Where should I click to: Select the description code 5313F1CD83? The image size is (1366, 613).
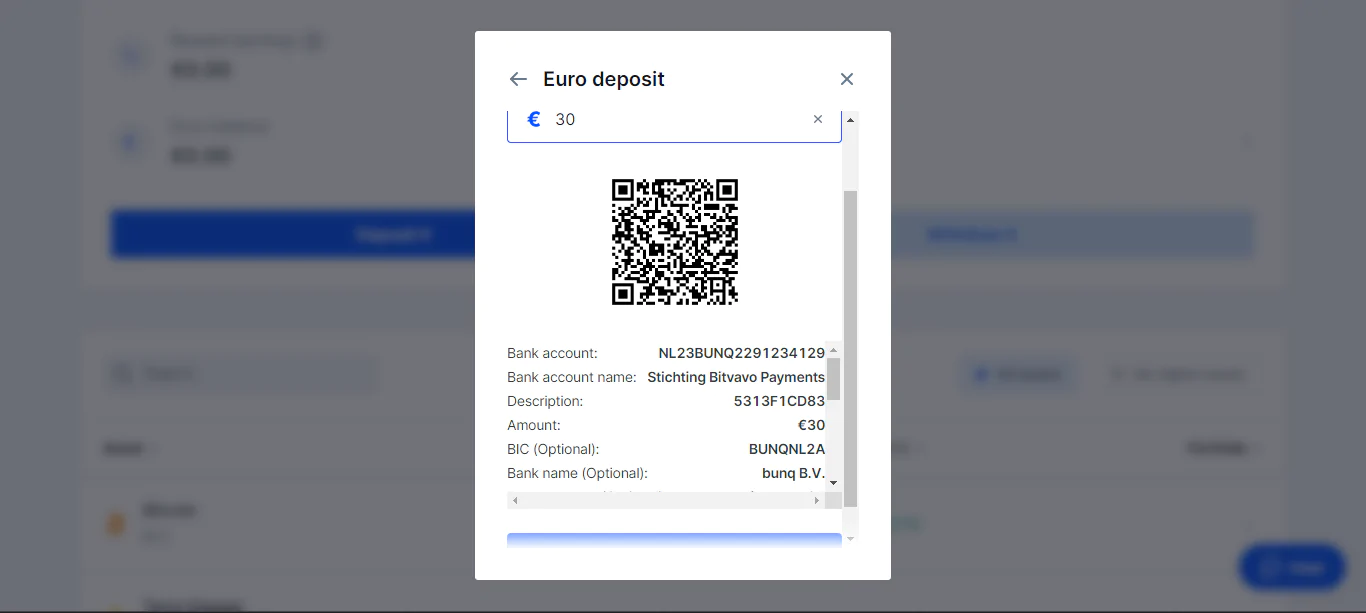point(779,401)
